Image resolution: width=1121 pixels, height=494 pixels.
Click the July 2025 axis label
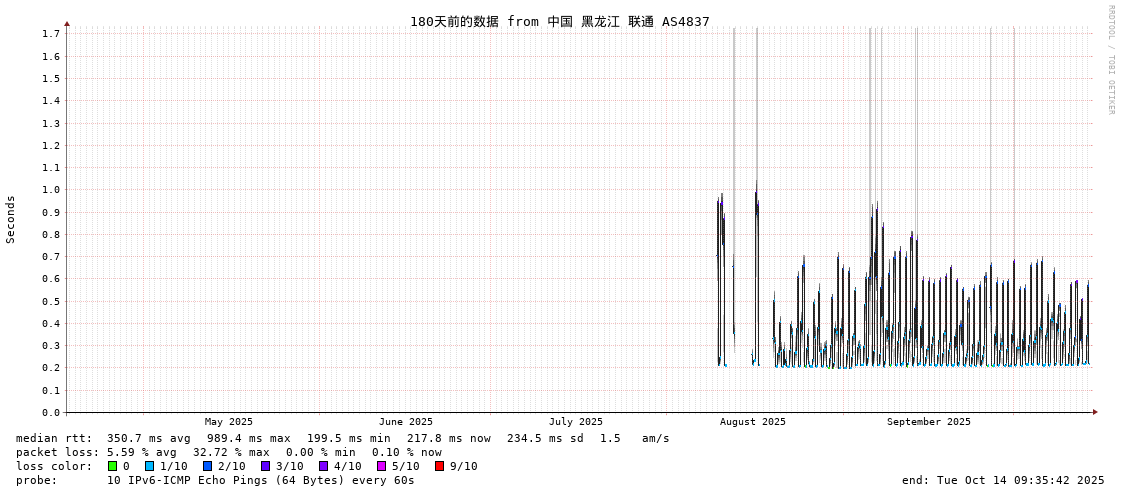(576, 422)
